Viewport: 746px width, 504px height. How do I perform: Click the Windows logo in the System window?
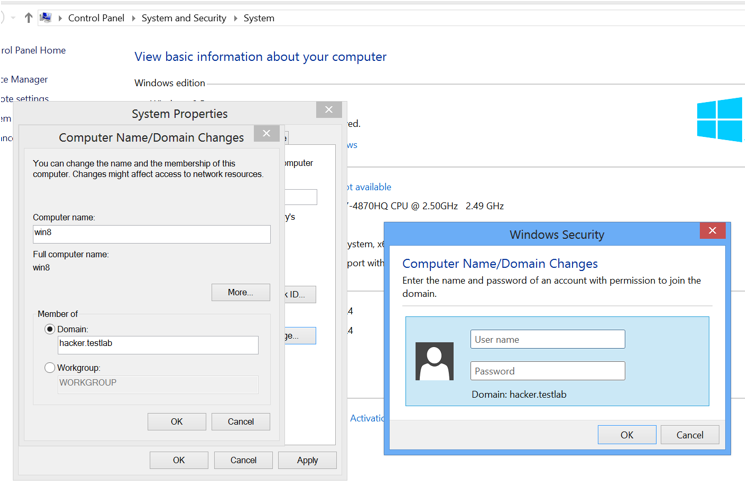719,119
